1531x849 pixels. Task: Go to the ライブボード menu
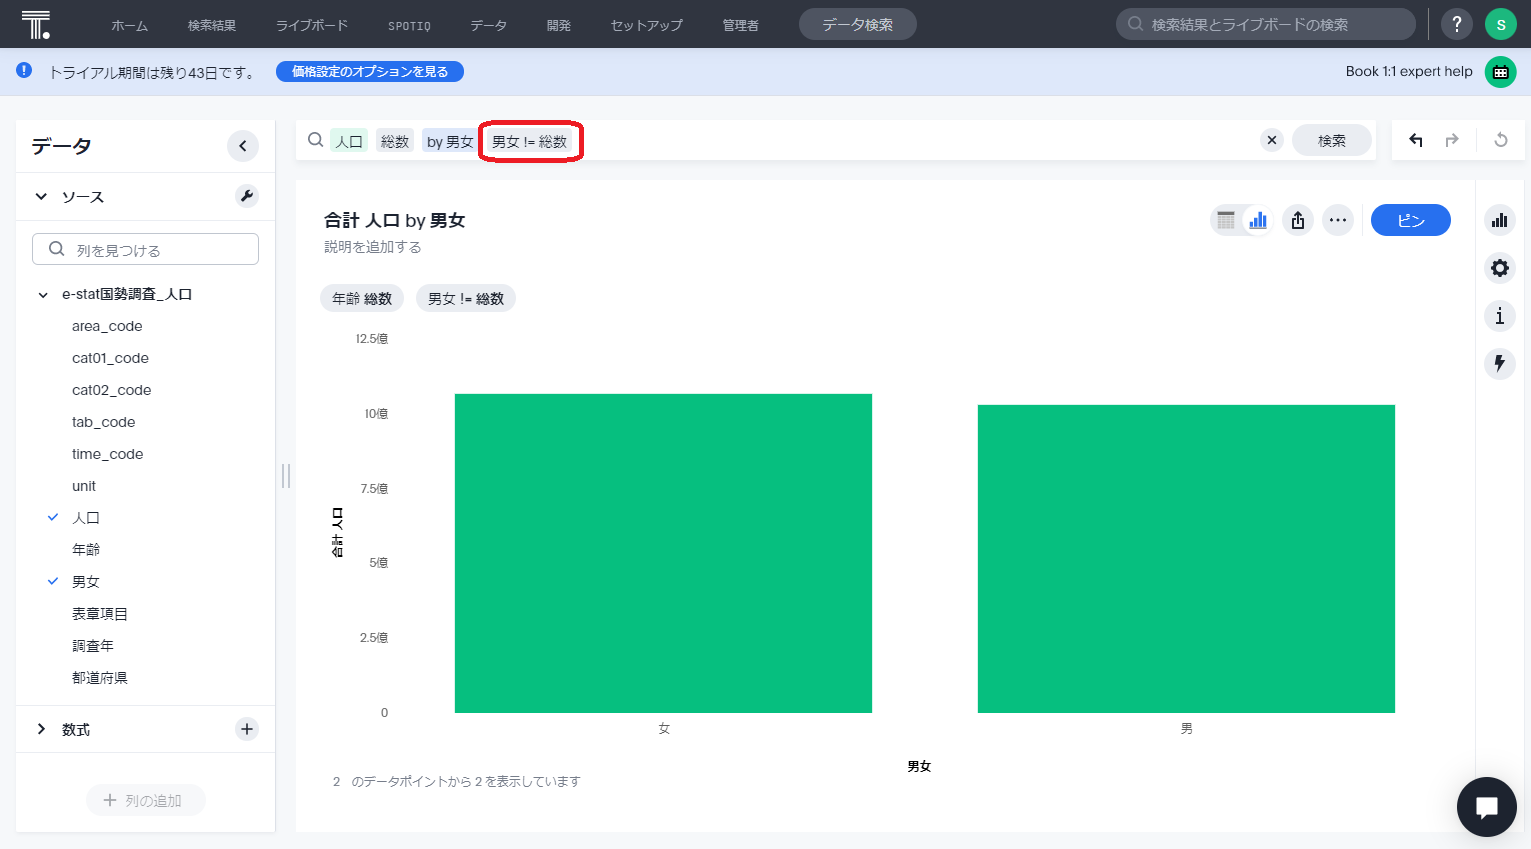[310, 24]
